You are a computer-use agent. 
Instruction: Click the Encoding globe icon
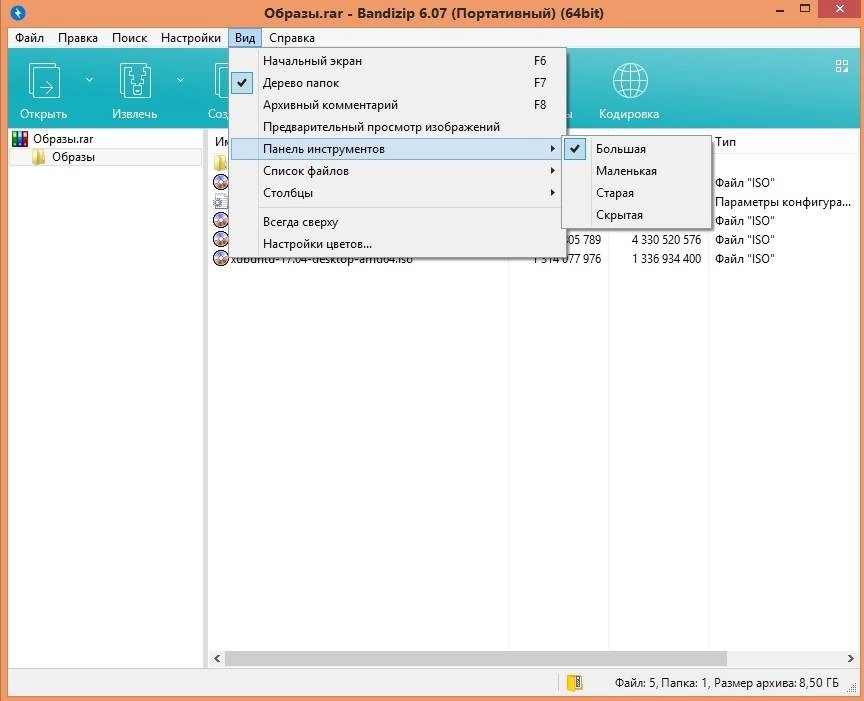coord(630,81)
